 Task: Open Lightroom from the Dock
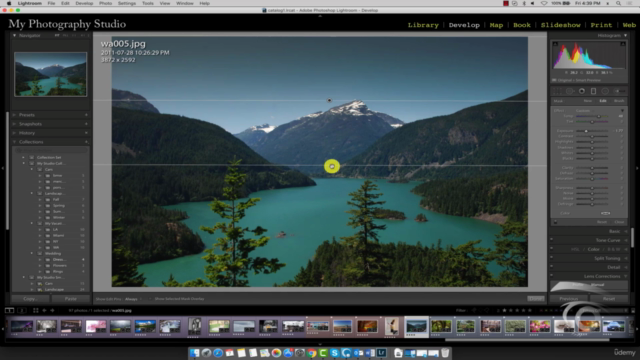click(x=382, y=352)
